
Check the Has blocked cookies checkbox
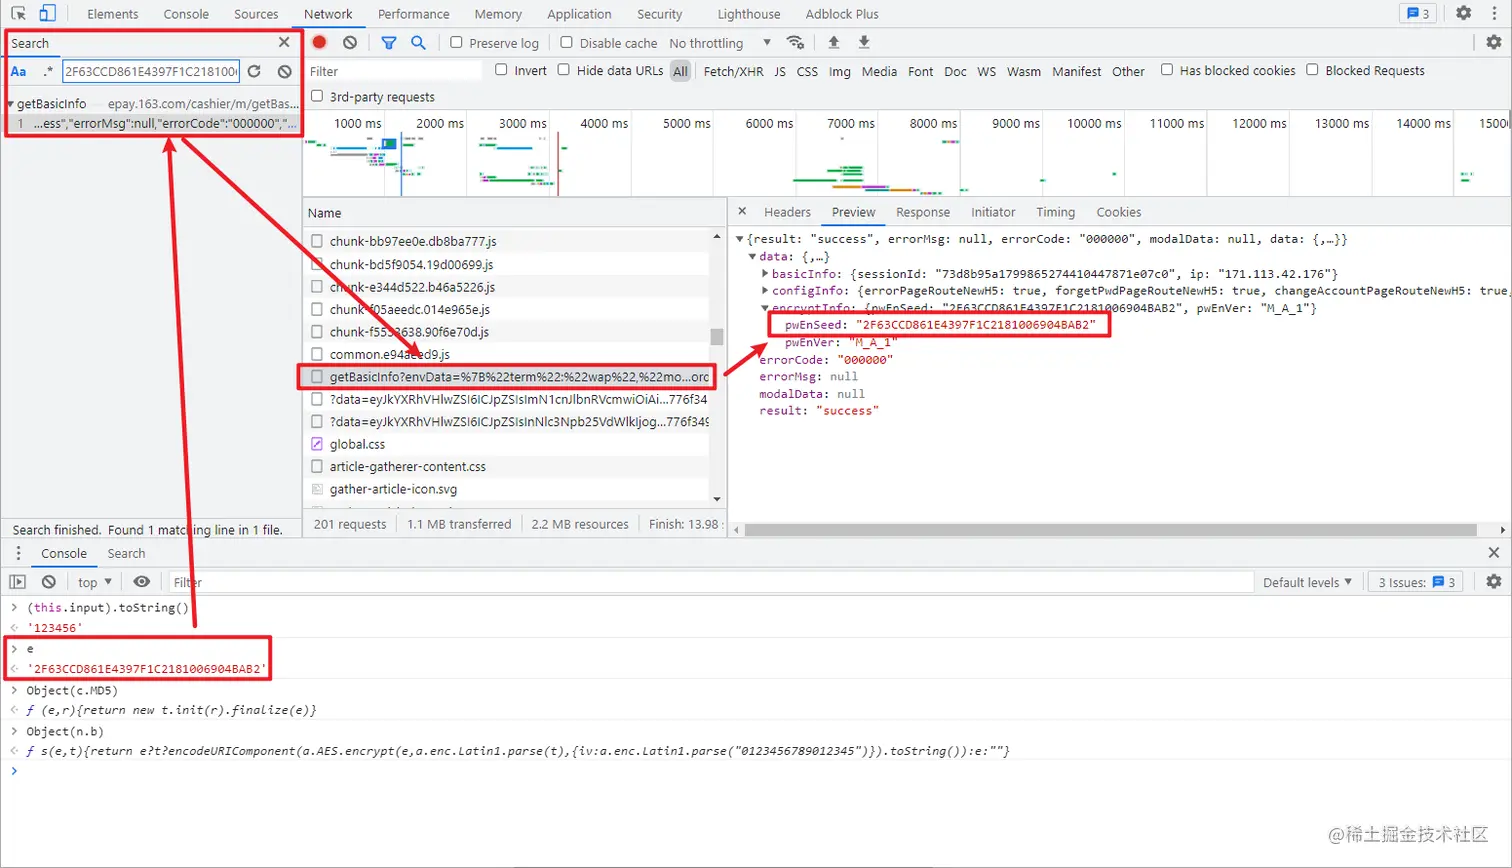tap(1166, 70)
